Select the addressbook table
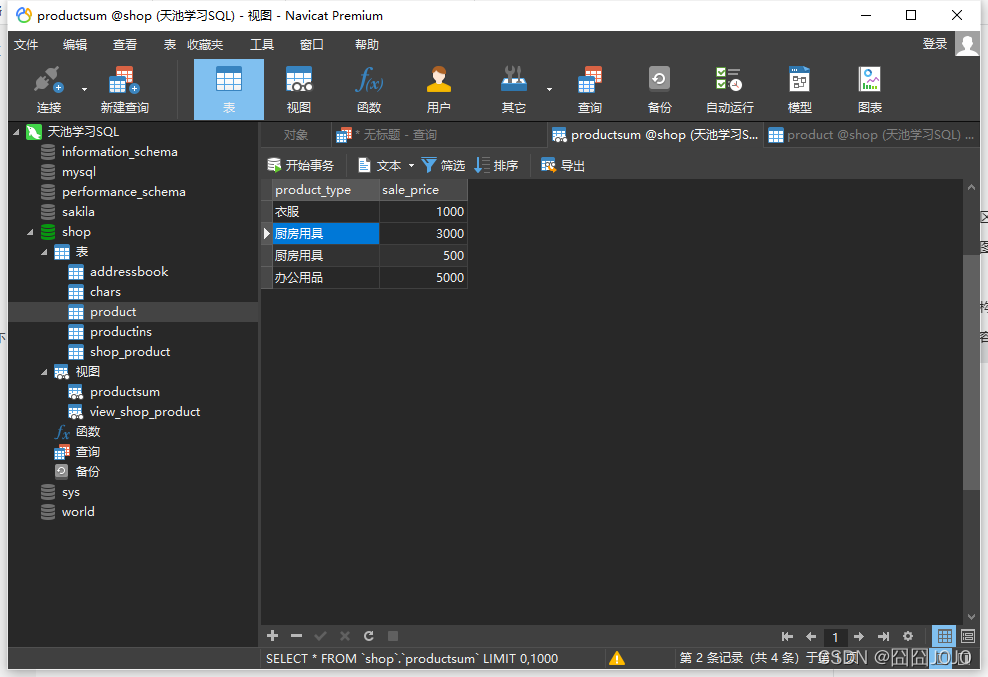Viewport: 988px width, 677px height. [129, 272]
